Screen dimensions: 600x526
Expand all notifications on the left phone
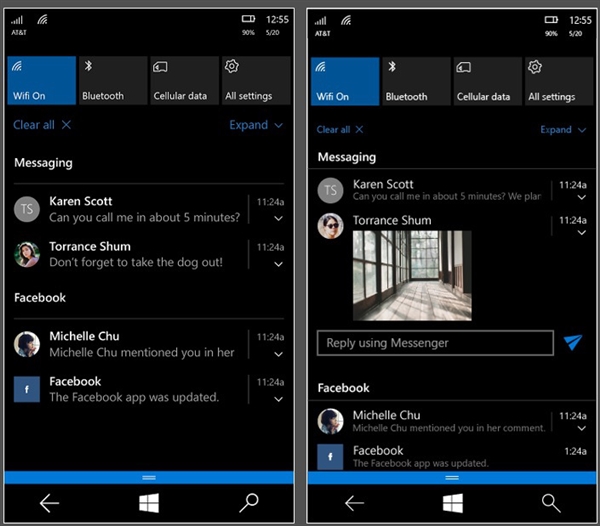[x=256, y=125]
